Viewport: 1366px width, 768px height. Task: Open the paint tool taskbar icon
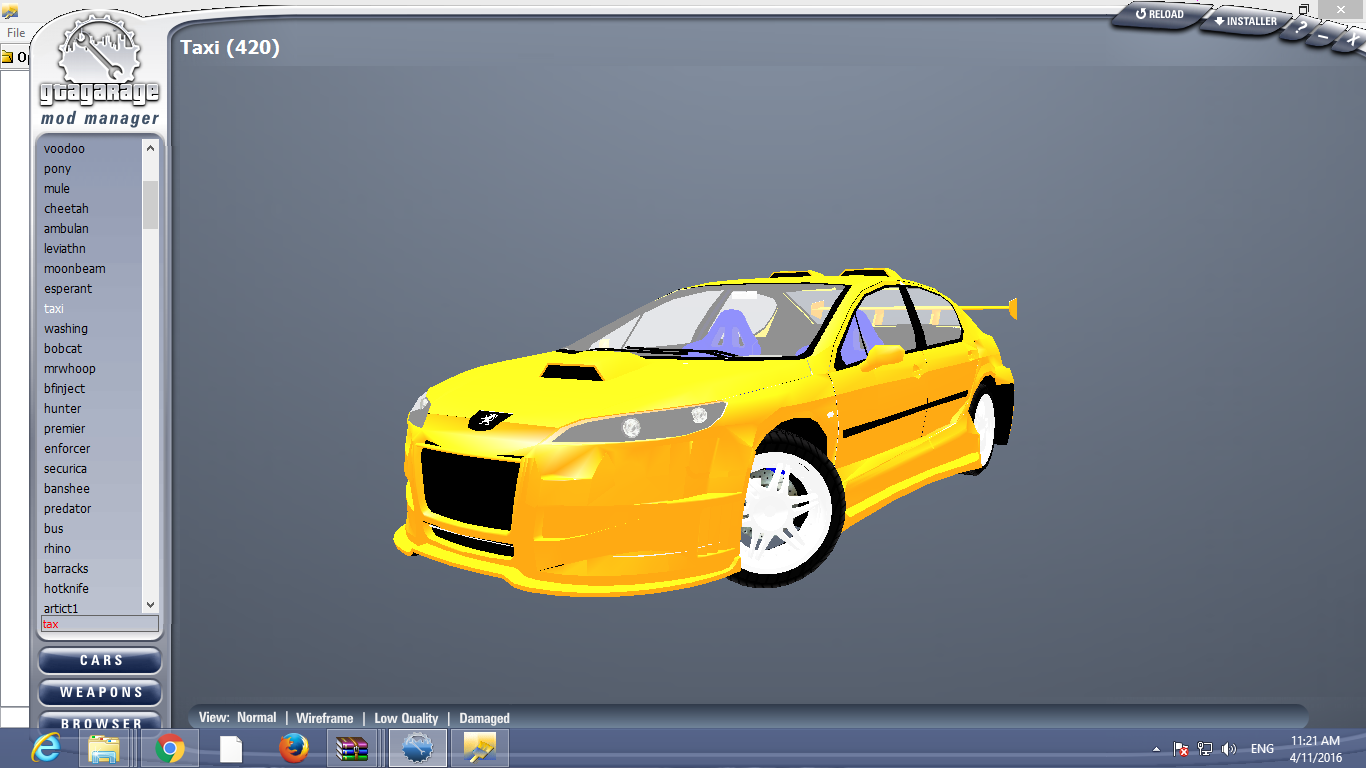480,748
